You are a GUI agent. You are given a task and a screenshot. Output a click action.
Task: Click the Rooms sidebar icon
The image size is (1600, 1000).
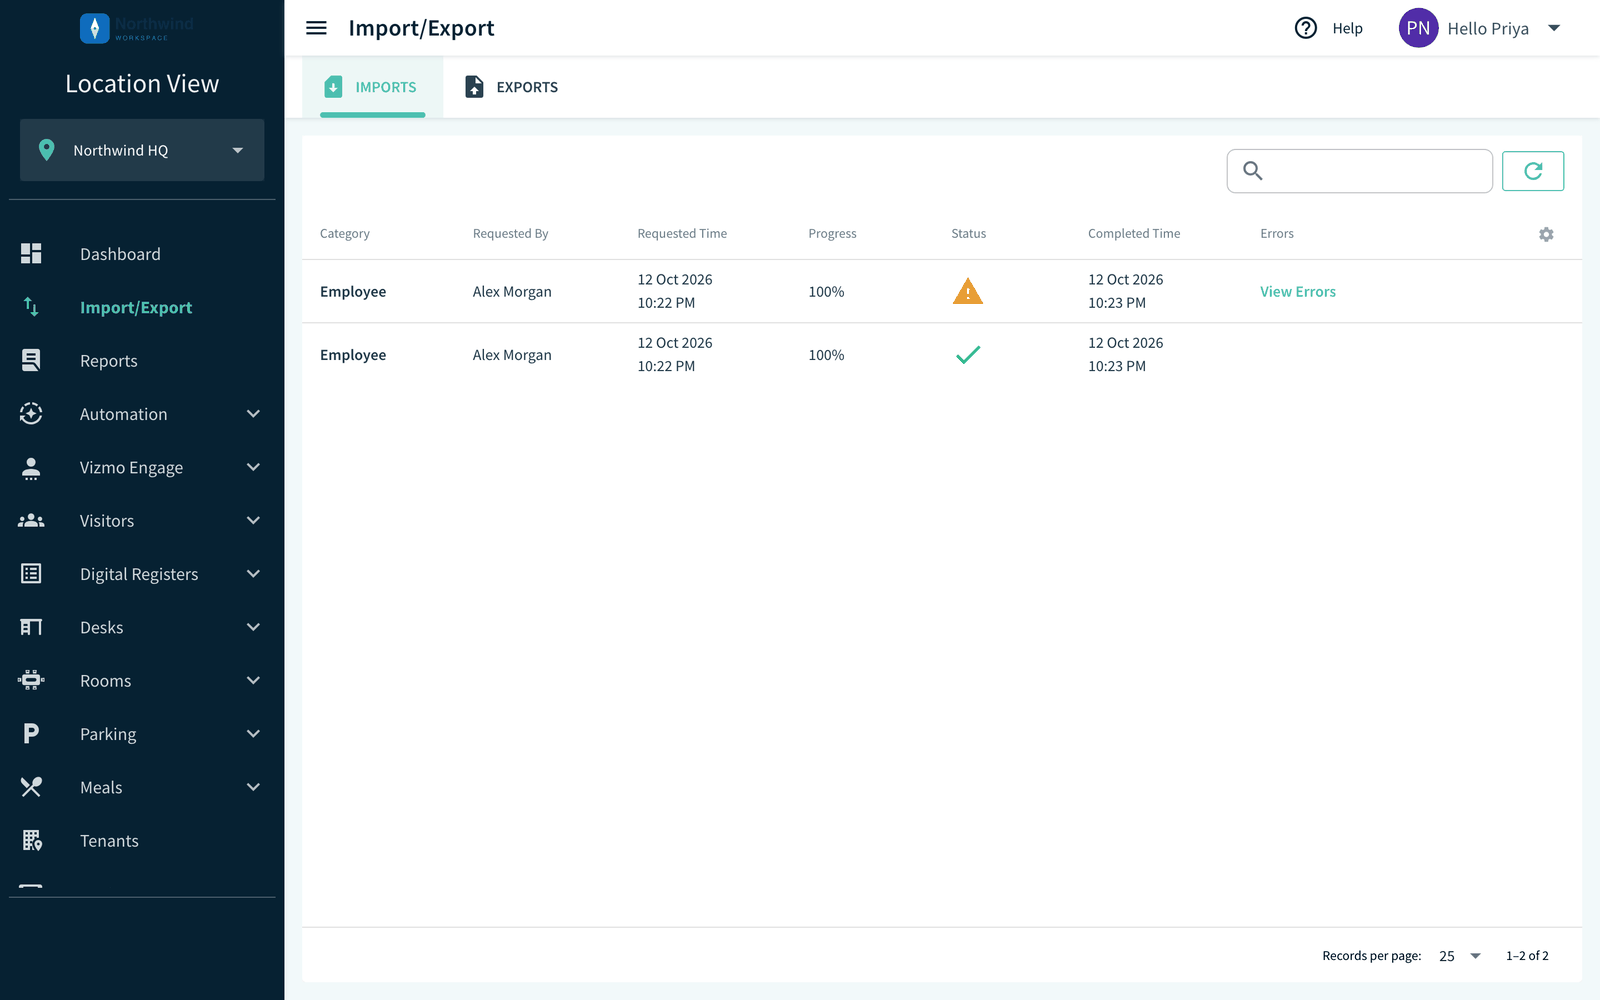point(31,680)
